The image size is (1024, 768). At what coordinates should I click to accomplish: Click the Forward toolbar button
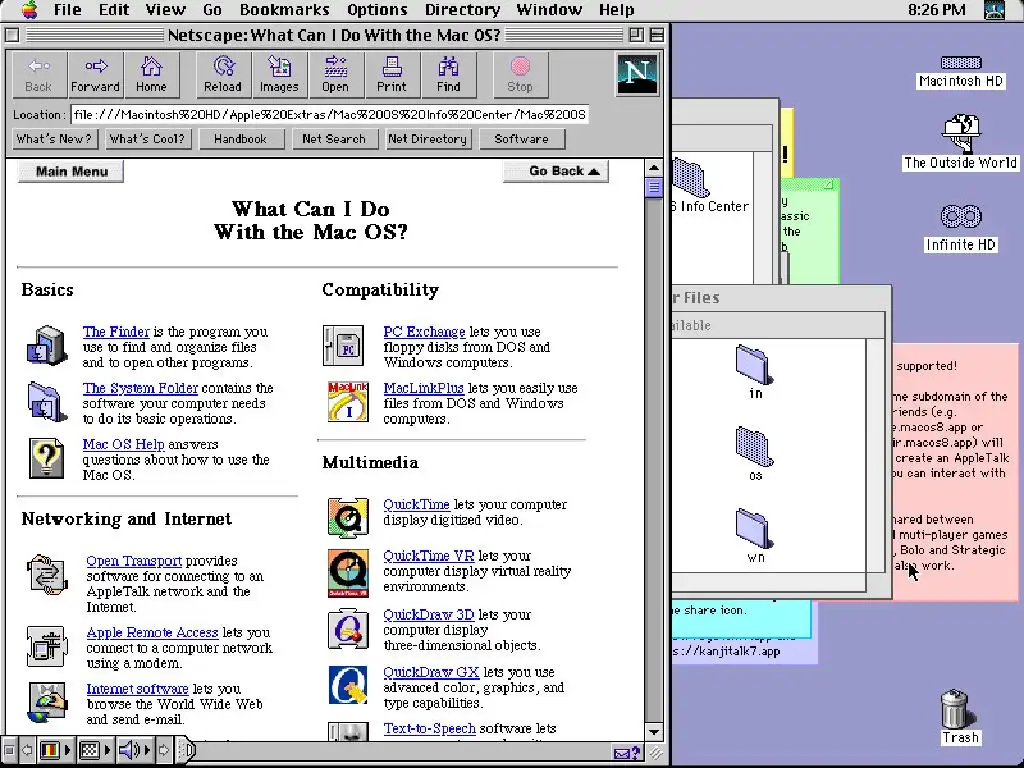pyautogui.click(x=95, y=74)
